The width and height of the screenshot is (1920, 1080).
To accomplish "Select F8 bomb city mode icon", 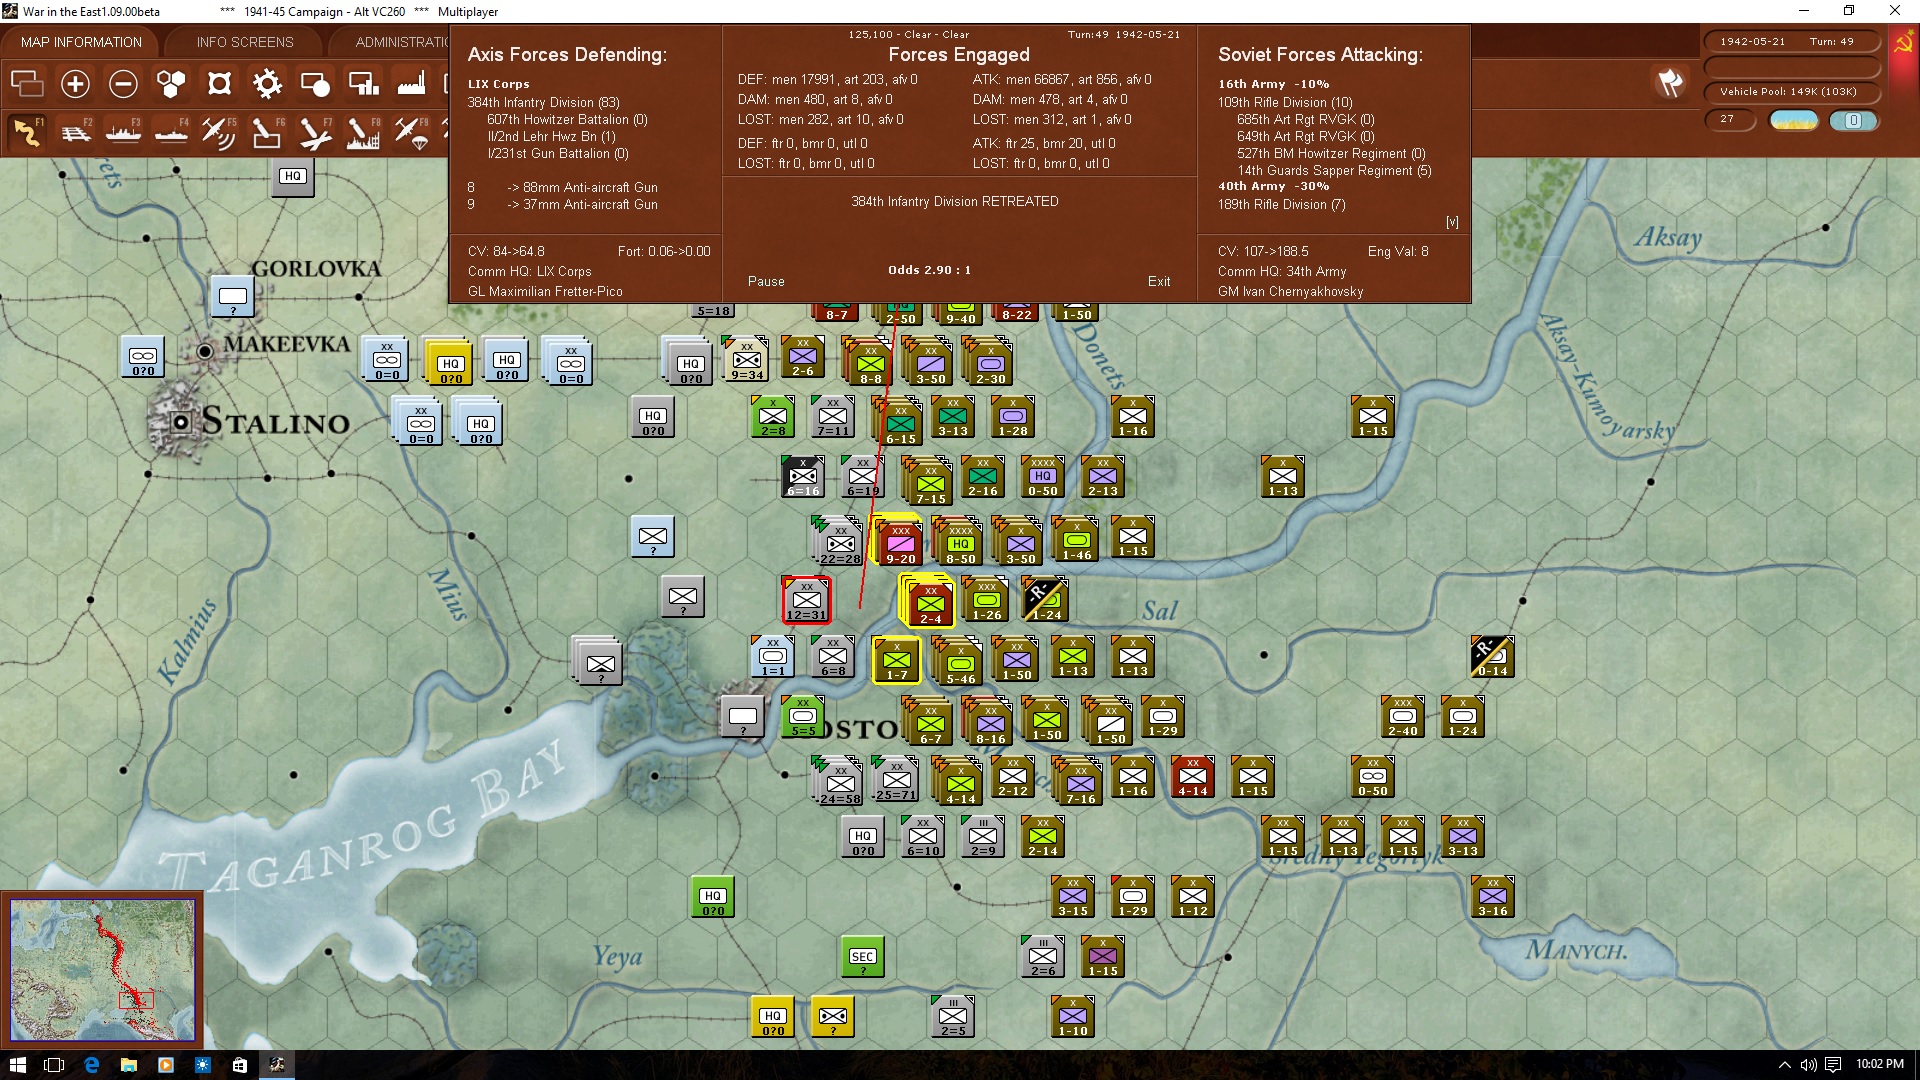I will pos(362,132).
